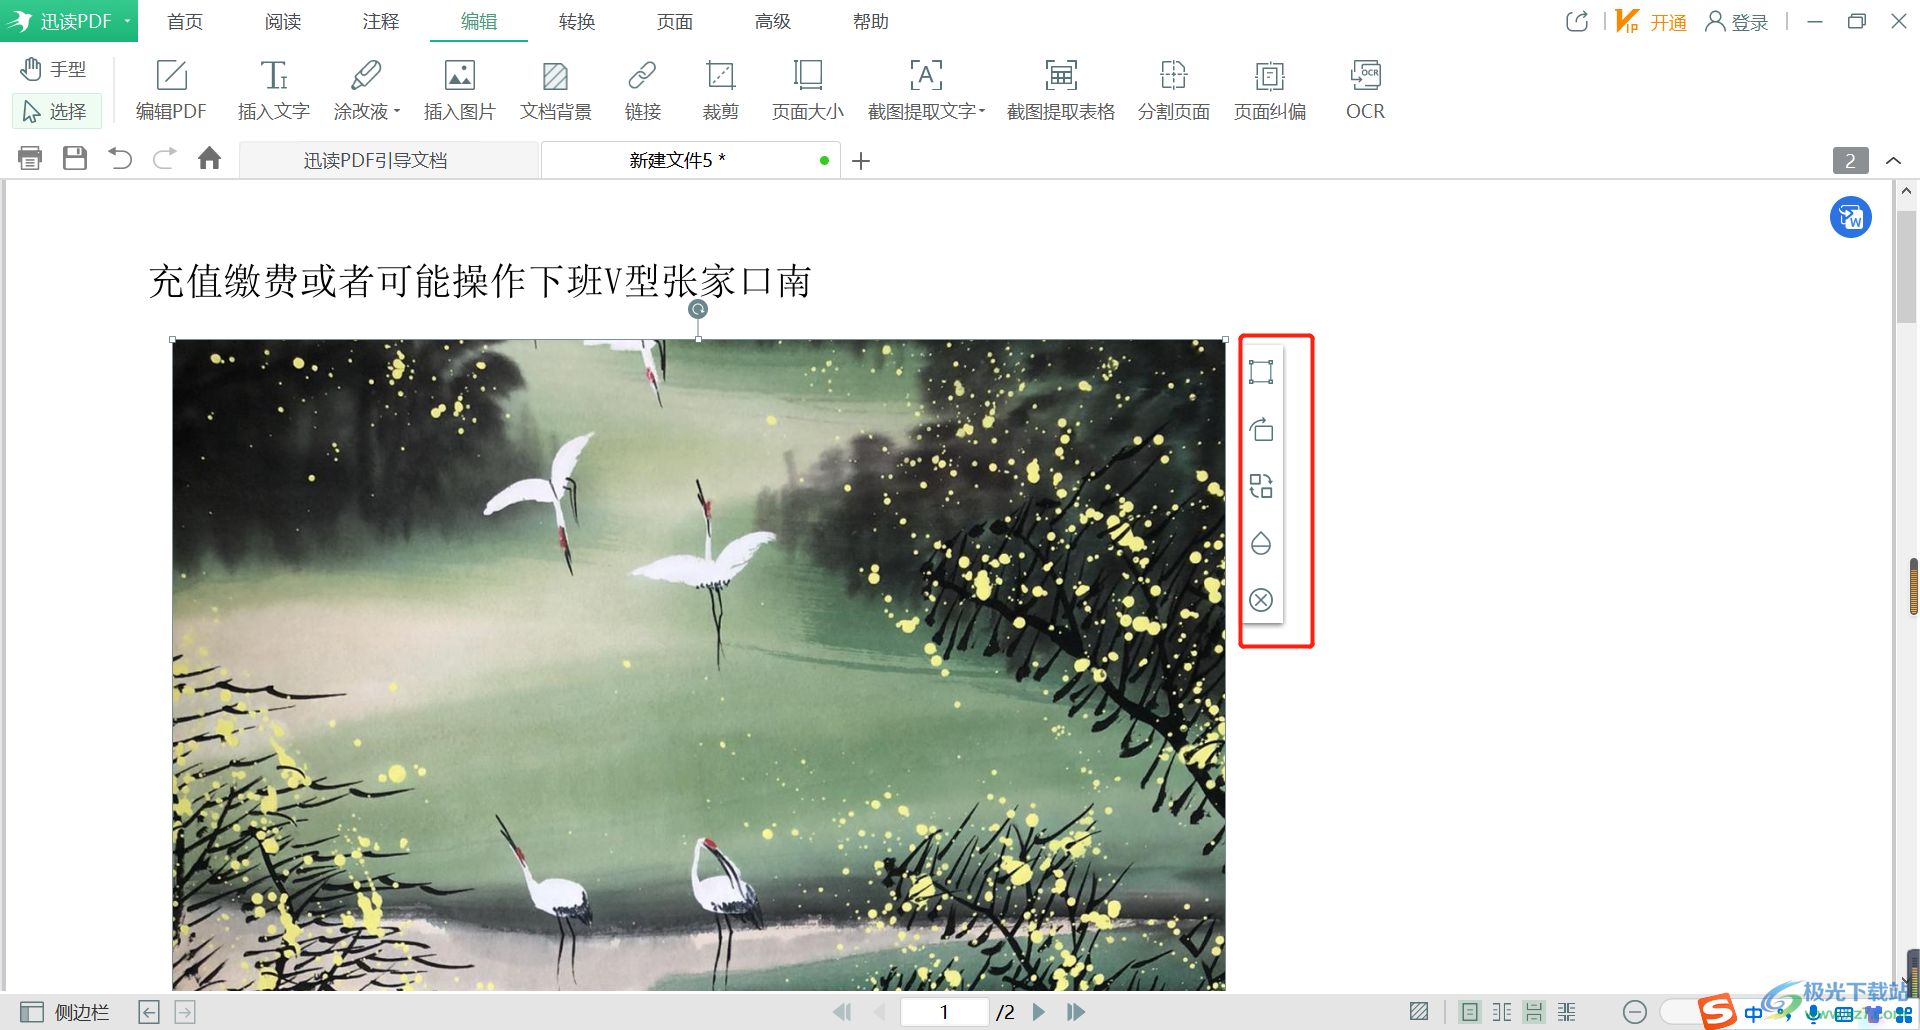This screenshot has width=1920, height=1030.
Task: Go to the next page arrow
Action: [x=1039, y=1012]
